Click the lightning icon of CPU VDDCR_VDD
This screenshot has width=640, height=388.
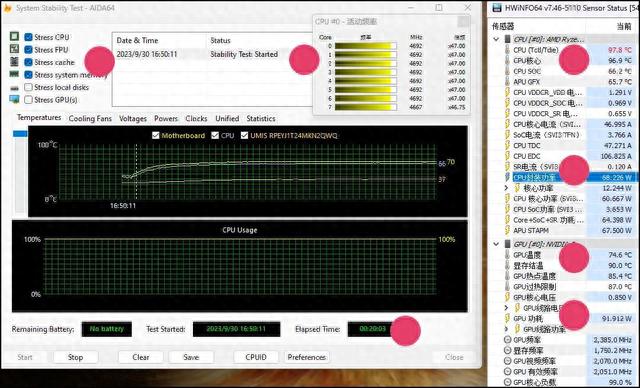pyautogui.click(x=507, y=92)
